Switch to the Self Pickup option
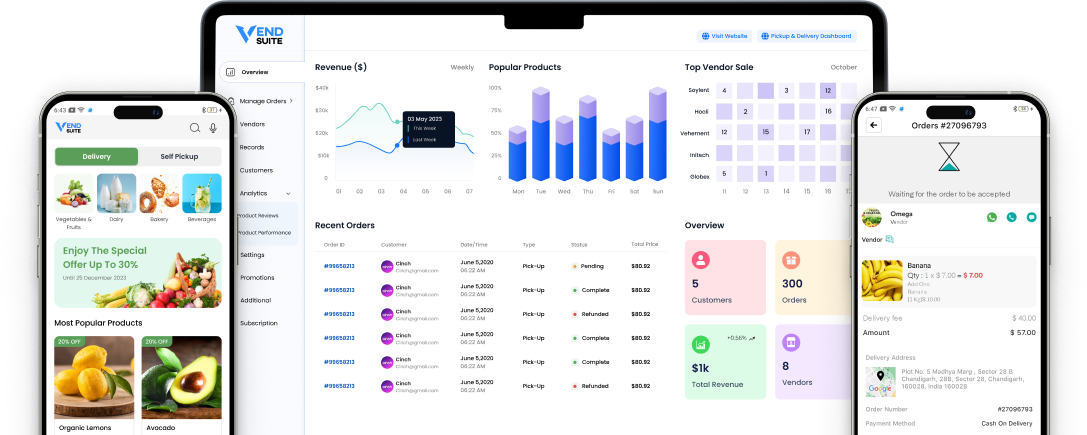The width and height of the screenshot is (1087, 435). pyautogui.click(x=179, y=157)
